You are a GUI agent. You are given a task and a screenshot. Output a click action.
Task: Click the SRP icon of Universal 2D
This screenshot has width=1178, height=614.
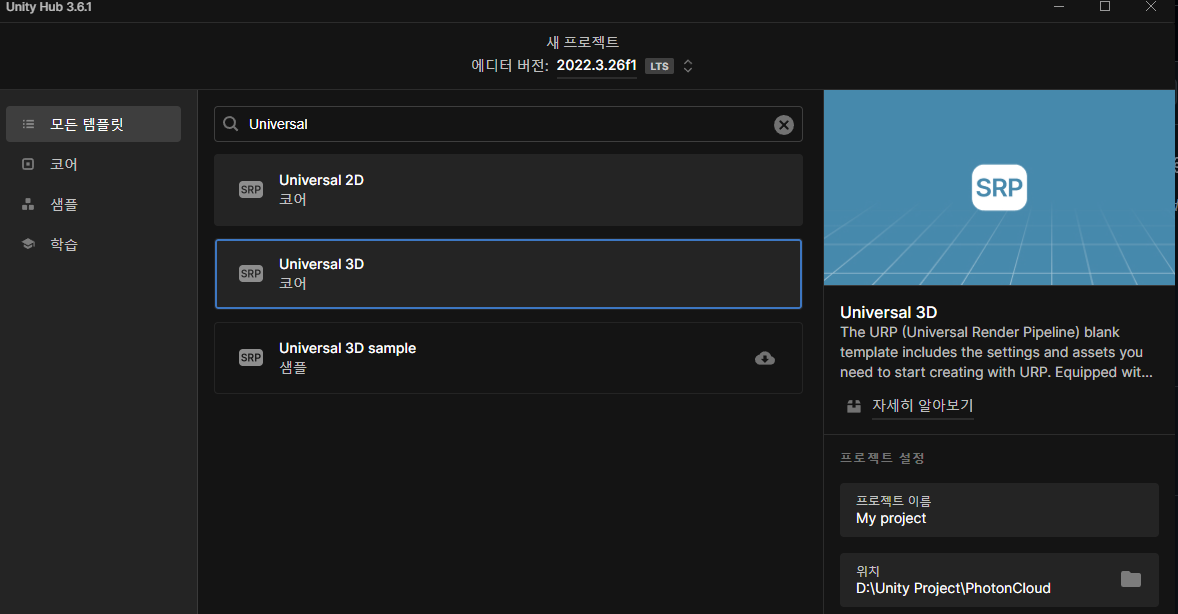pyautogui.click(x=251, y=189)
